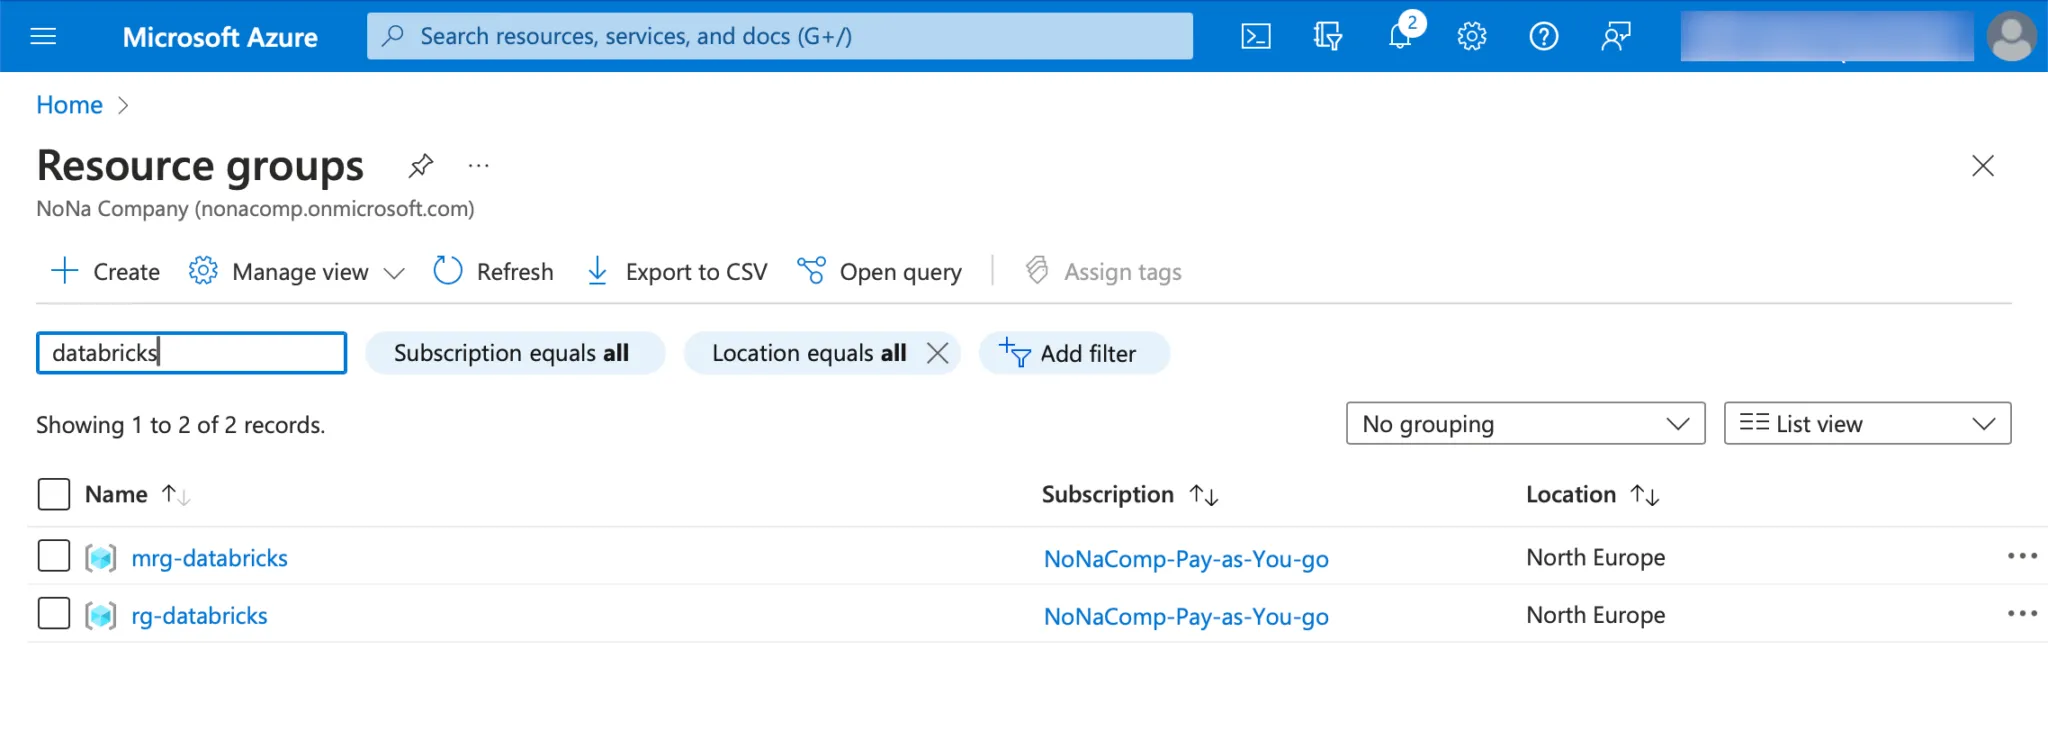Click the databricks filter text field
The height and width of the screenshot is (731, 2048).
click(x=191, y=353)
